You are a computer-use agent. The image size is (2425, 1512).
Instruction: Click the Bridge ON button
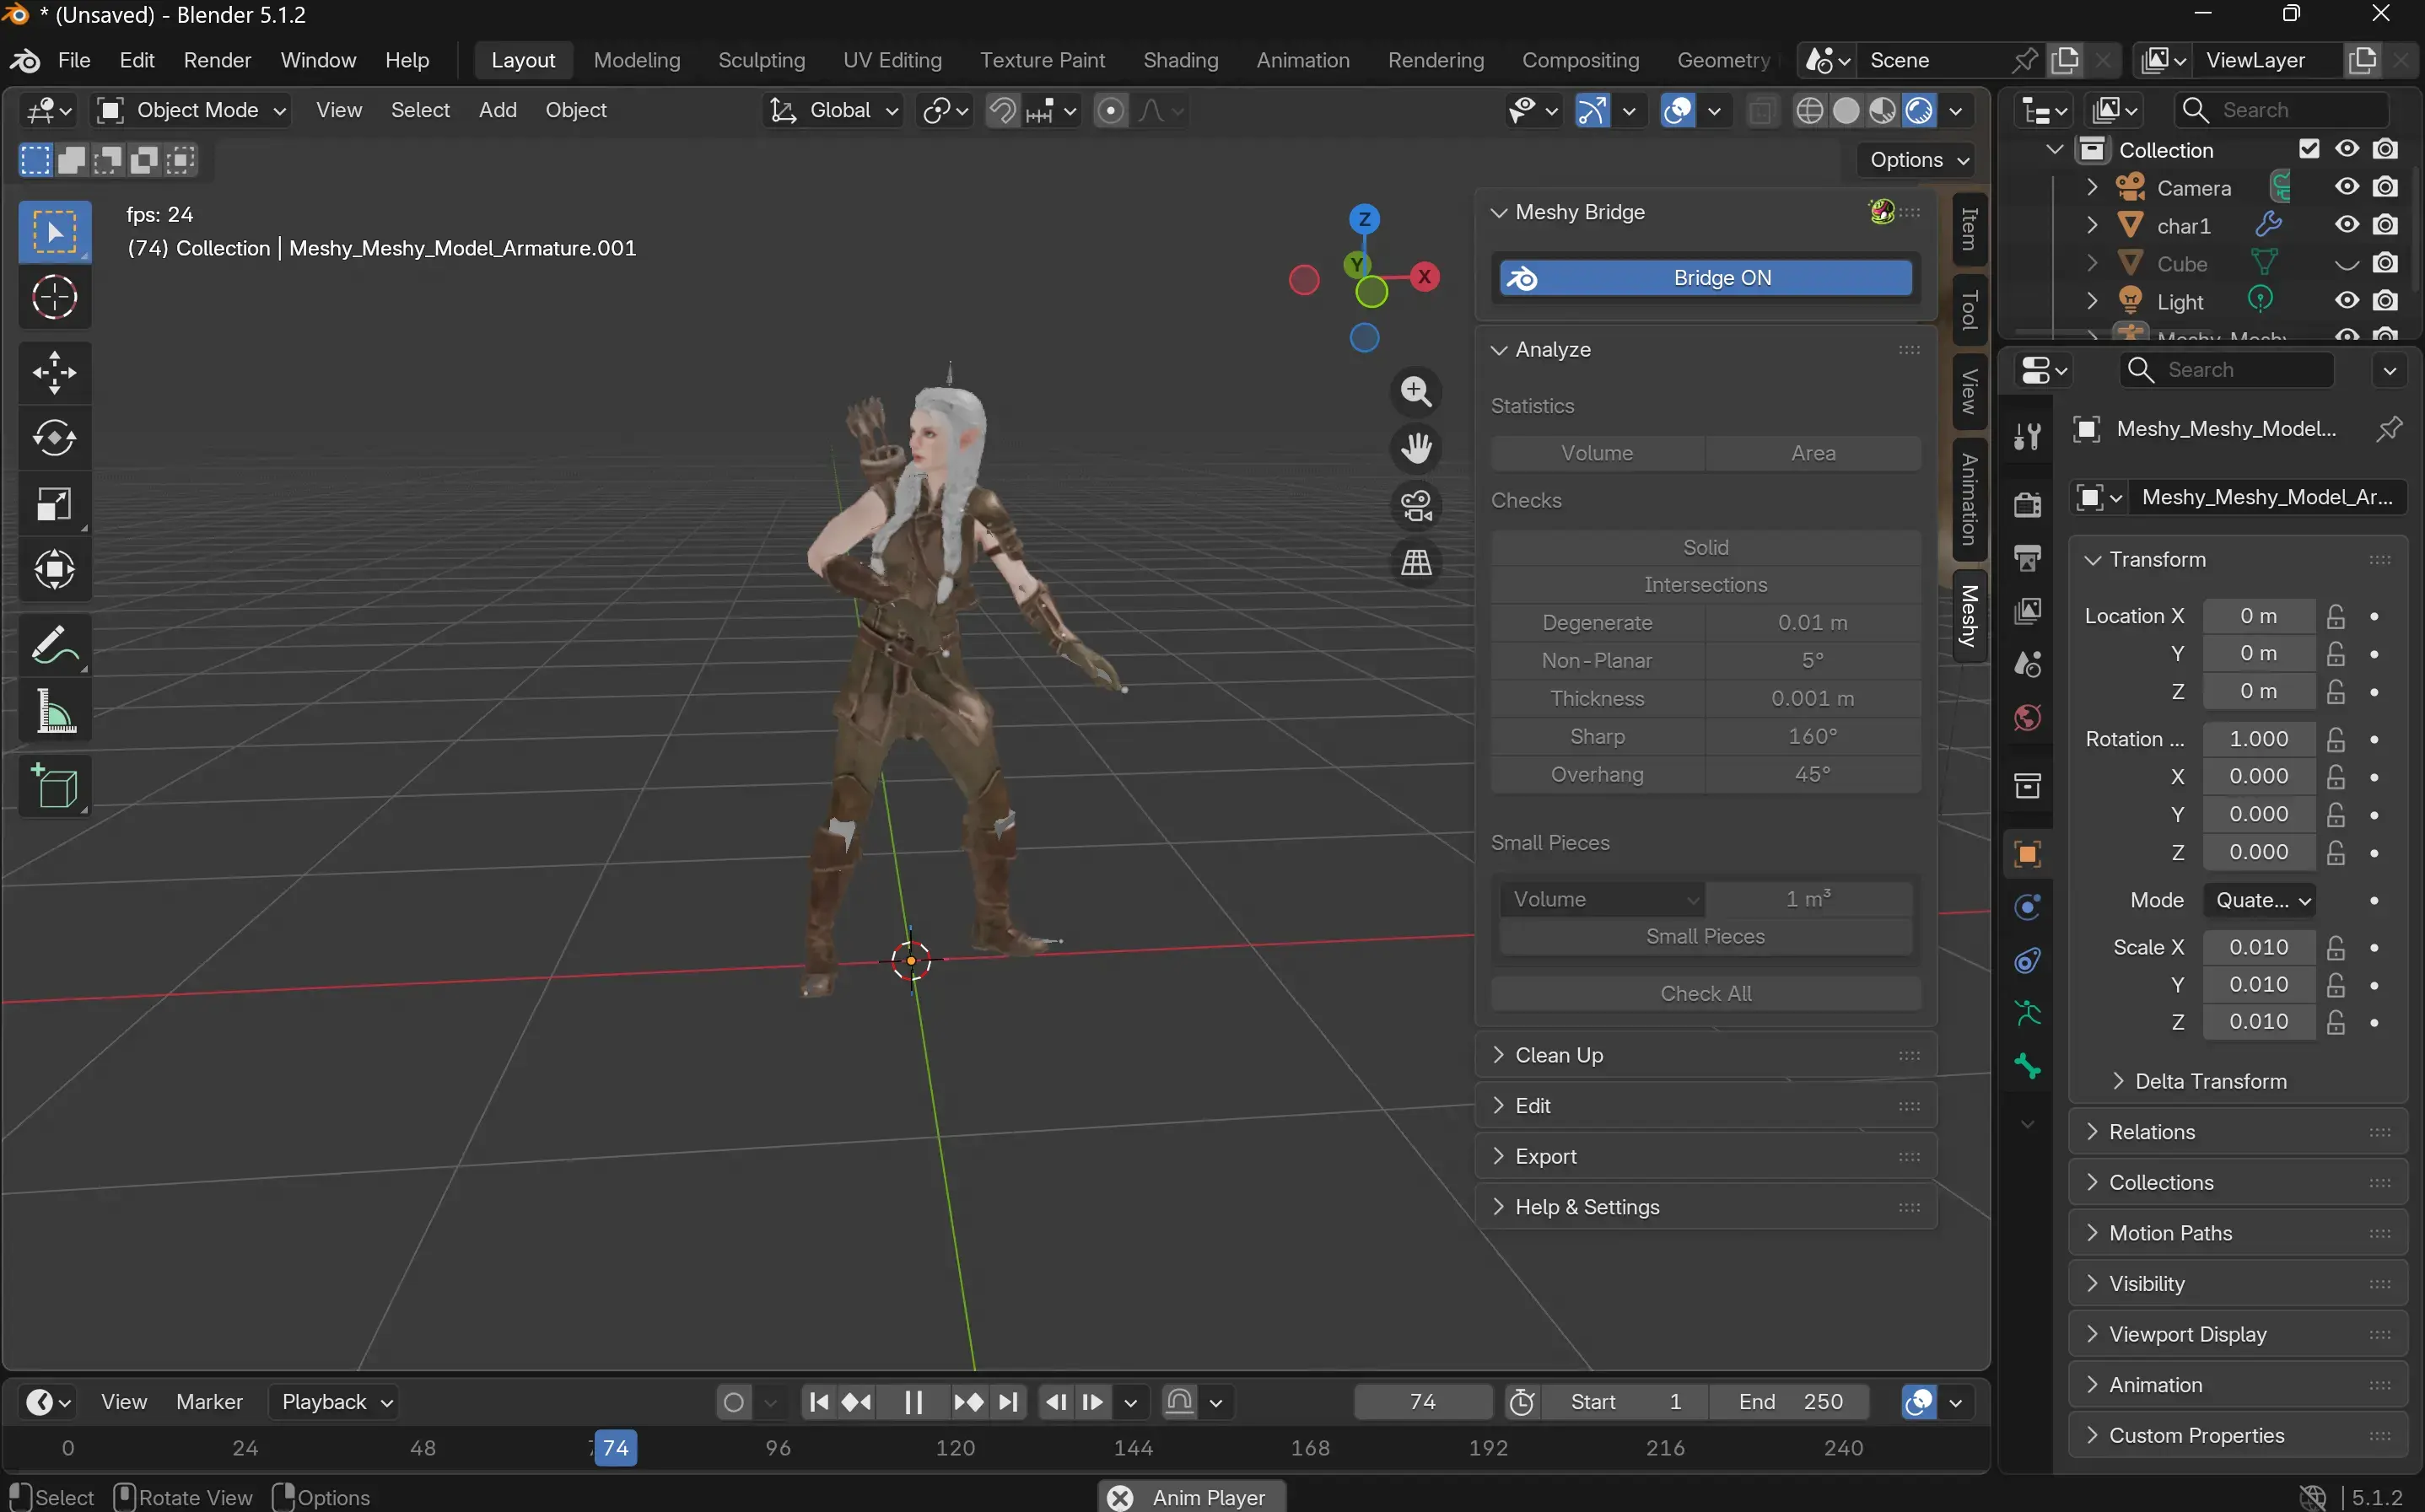point(1705,278)
